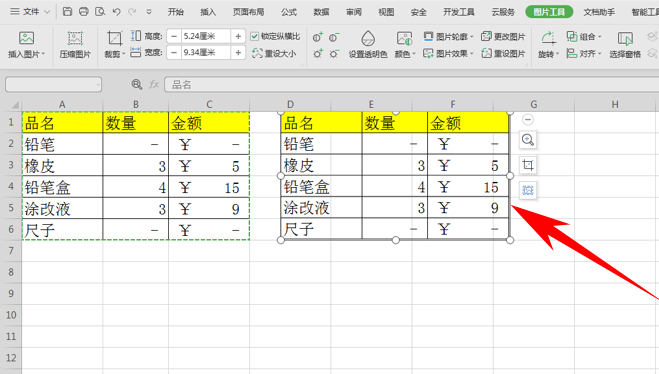Increase picture contrast with the contrast plus icon
This screenshot has width=659, height=374.
(318, 38)
